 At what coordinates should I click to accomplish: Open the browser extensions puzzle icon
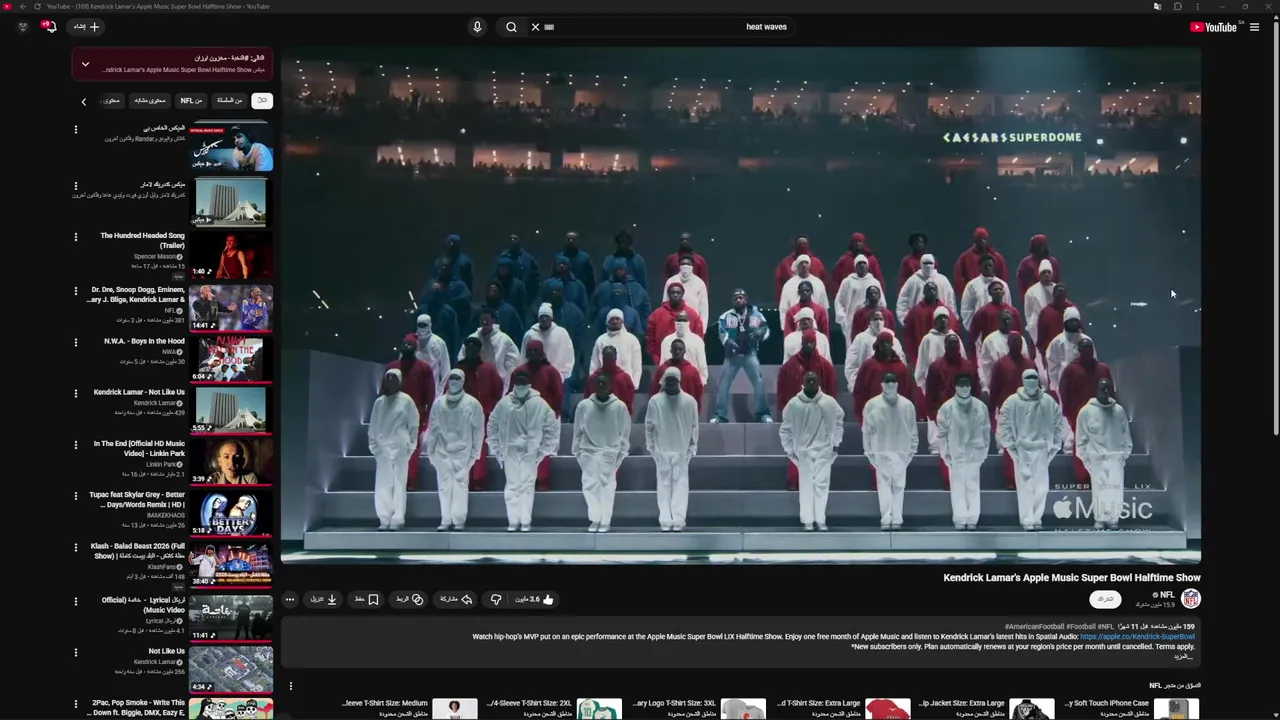(x=1178, y=6)
